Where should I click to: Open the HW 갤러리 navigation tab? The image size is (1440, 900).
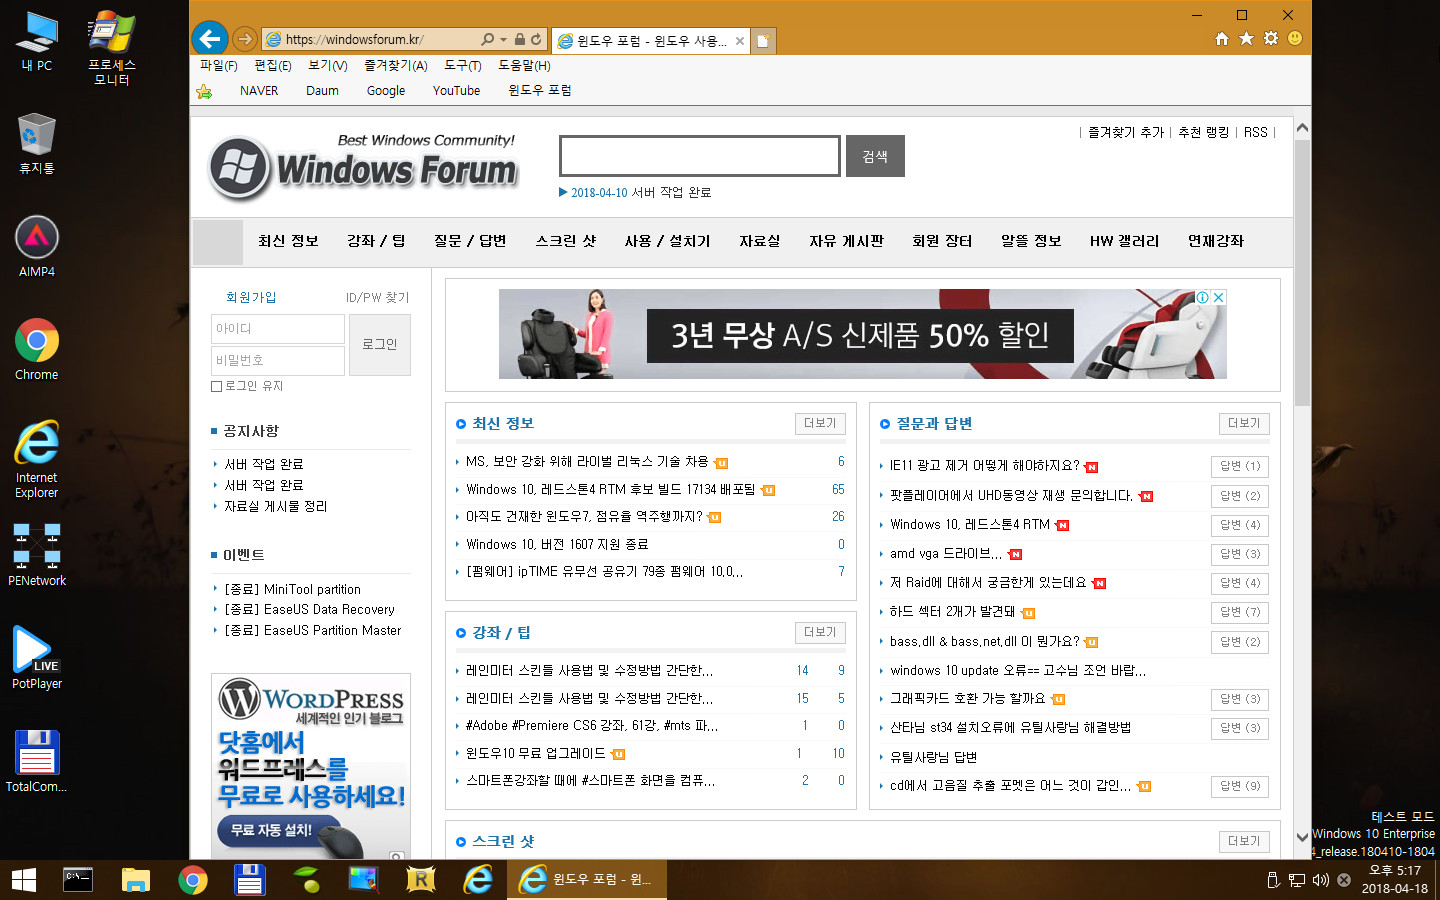pyautogui.click(x=1125, y=241)
